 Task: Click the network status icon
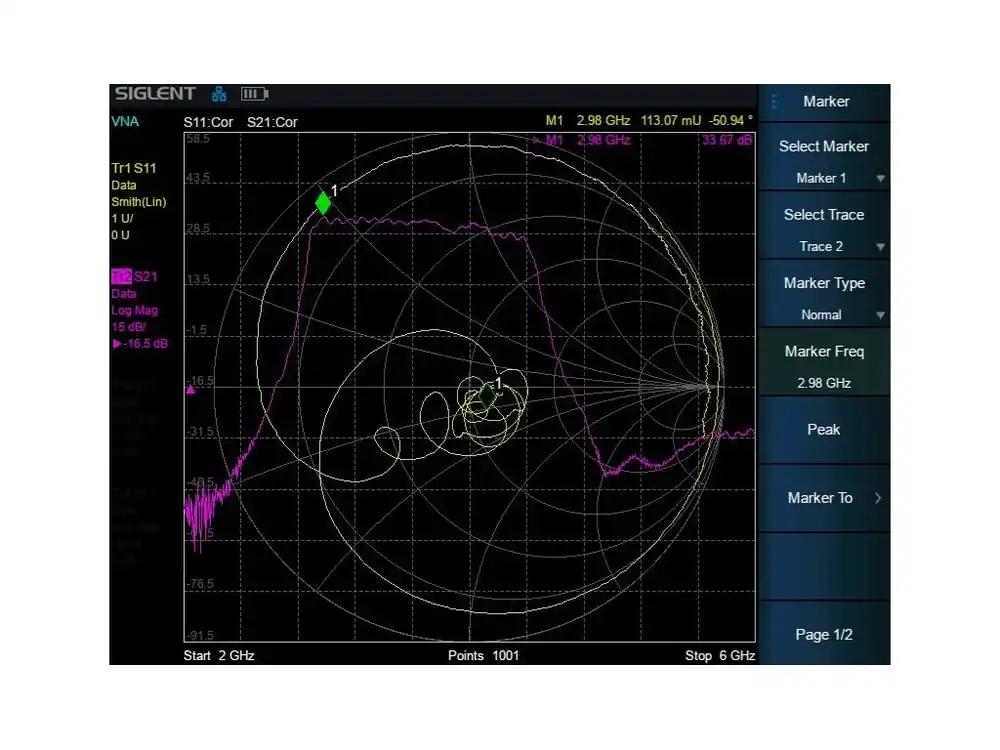click(x=219, y=94)
